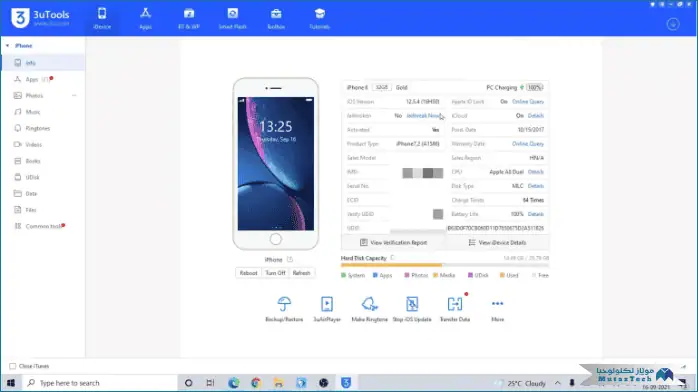Open 3uAirPlayer tool

(327, 308)
